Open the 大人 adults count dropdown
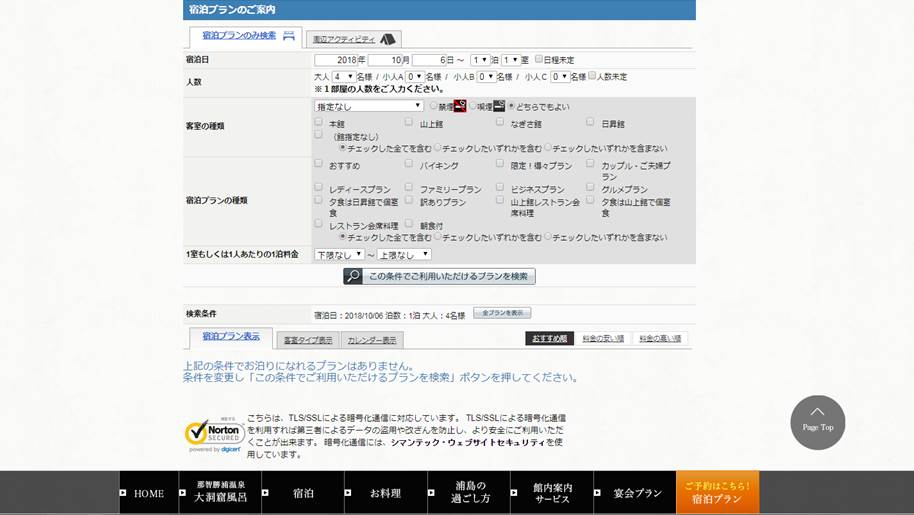This screenshot has height=515, width=914. 343,76
